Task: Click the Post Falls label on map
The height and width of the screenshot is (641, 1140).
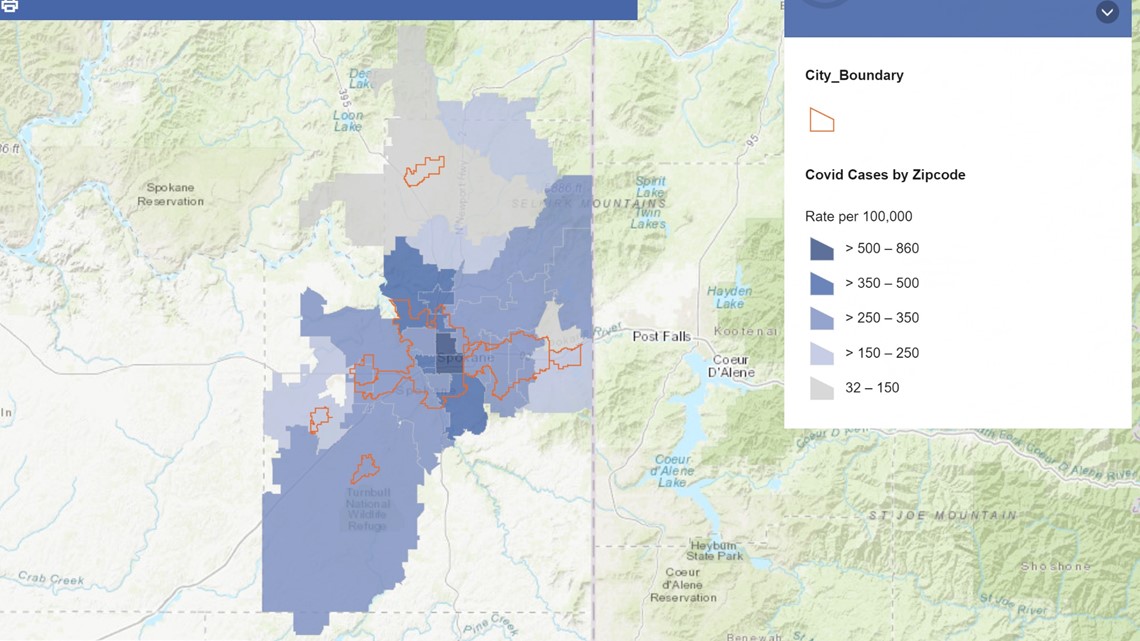Action: [x=661, y=336]
